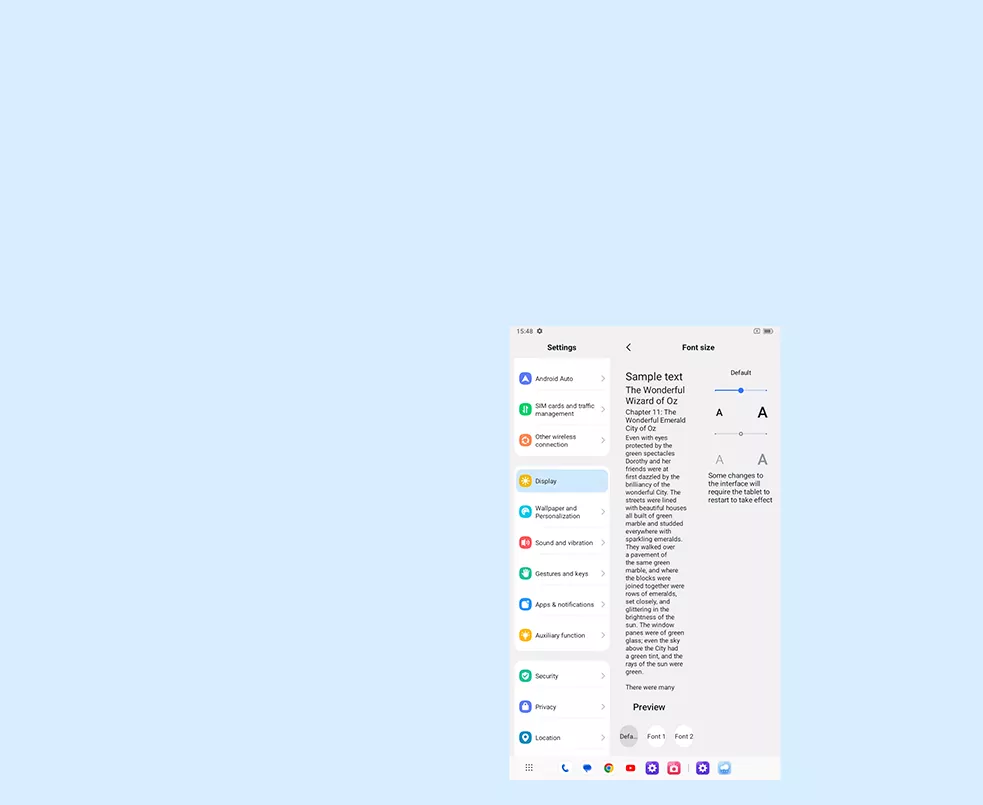Expand the Security settings chevron
The image size is (983, 805).
[x=603, y=676]
